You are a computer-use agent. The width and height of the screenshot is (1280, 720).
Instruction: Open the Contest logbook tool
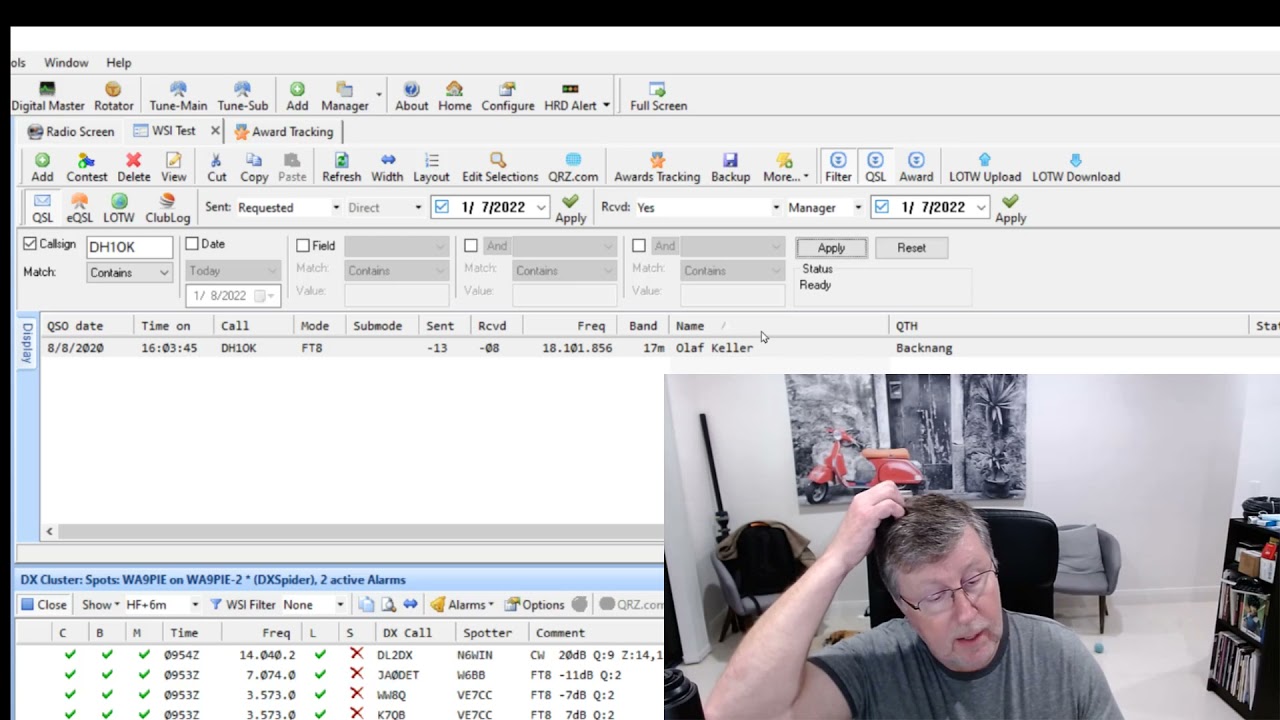click(87, 167)
